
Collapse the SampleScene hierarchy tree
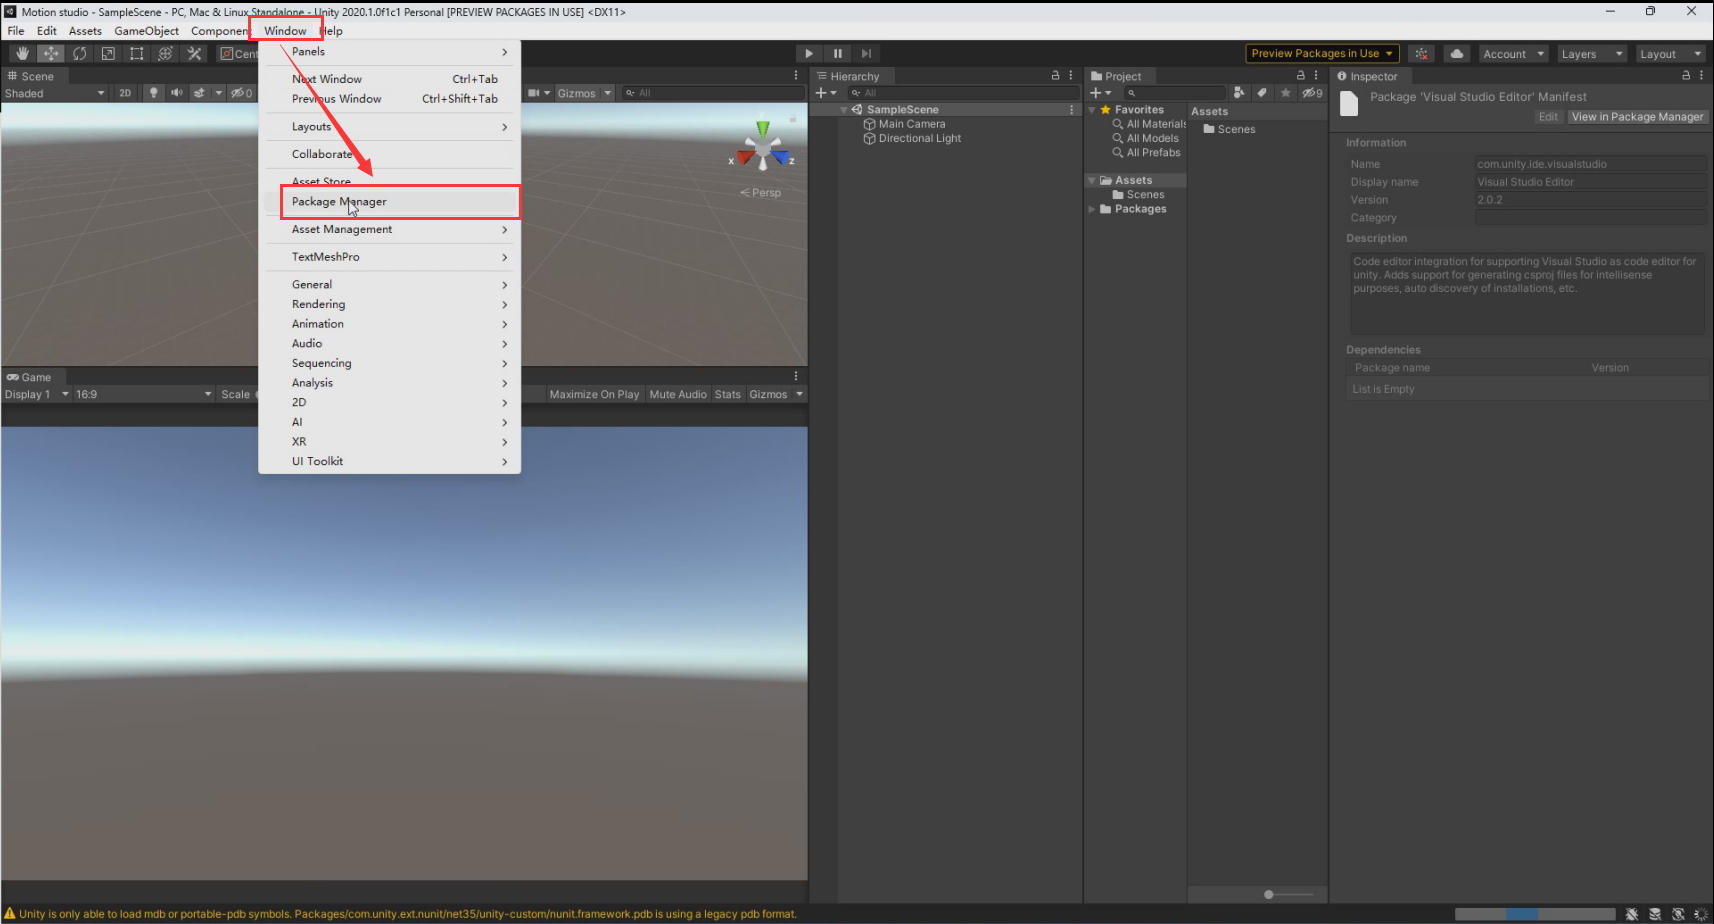coord(844,110)
